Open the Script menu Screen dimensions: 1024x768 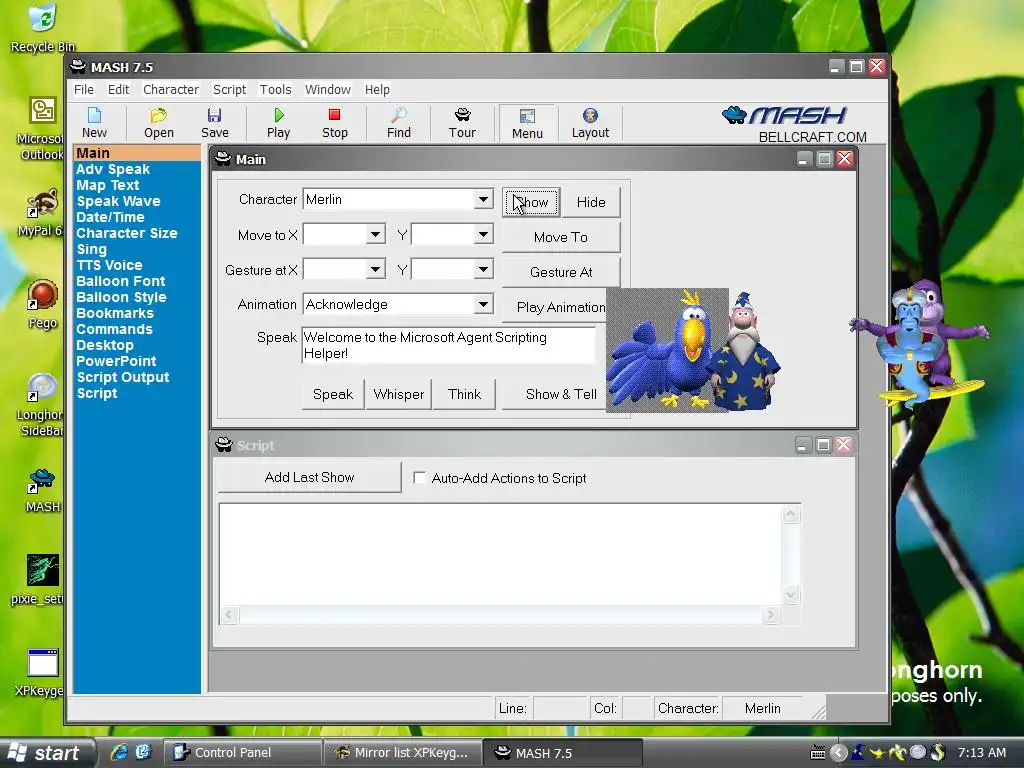click(x=229, y=89)
